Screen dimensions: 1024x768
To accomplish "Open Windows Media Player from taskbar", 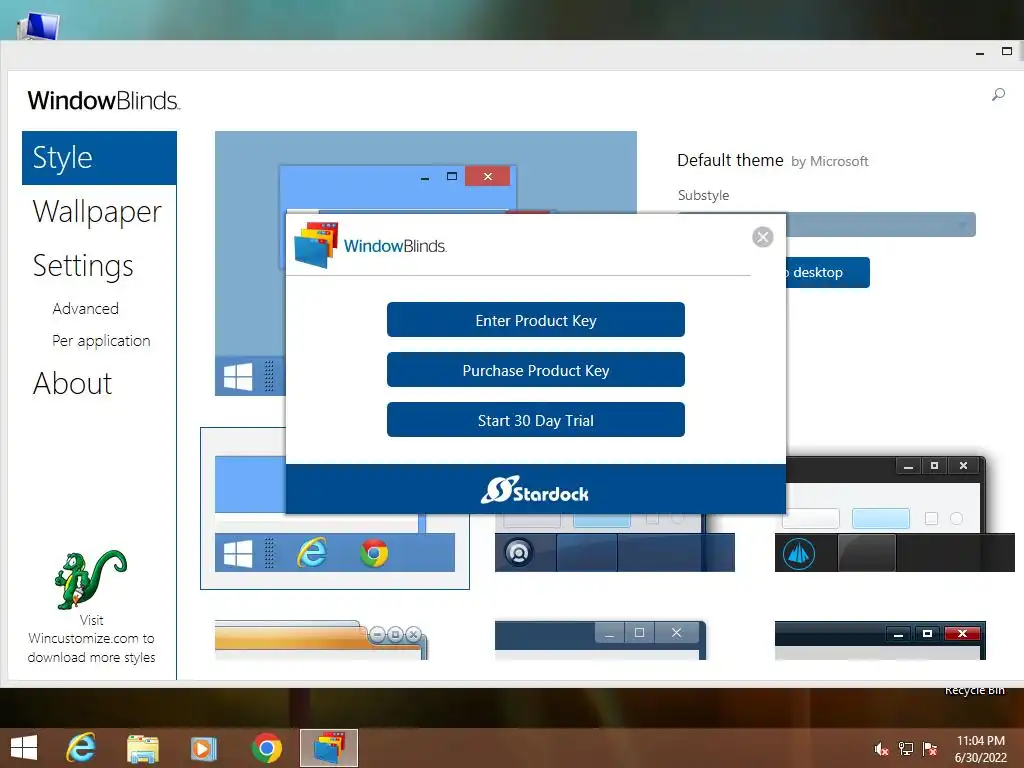I will tap(204, 748).
